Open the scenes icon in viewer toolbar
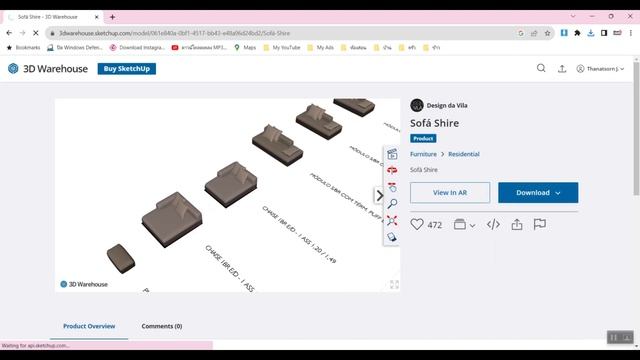 392,154
